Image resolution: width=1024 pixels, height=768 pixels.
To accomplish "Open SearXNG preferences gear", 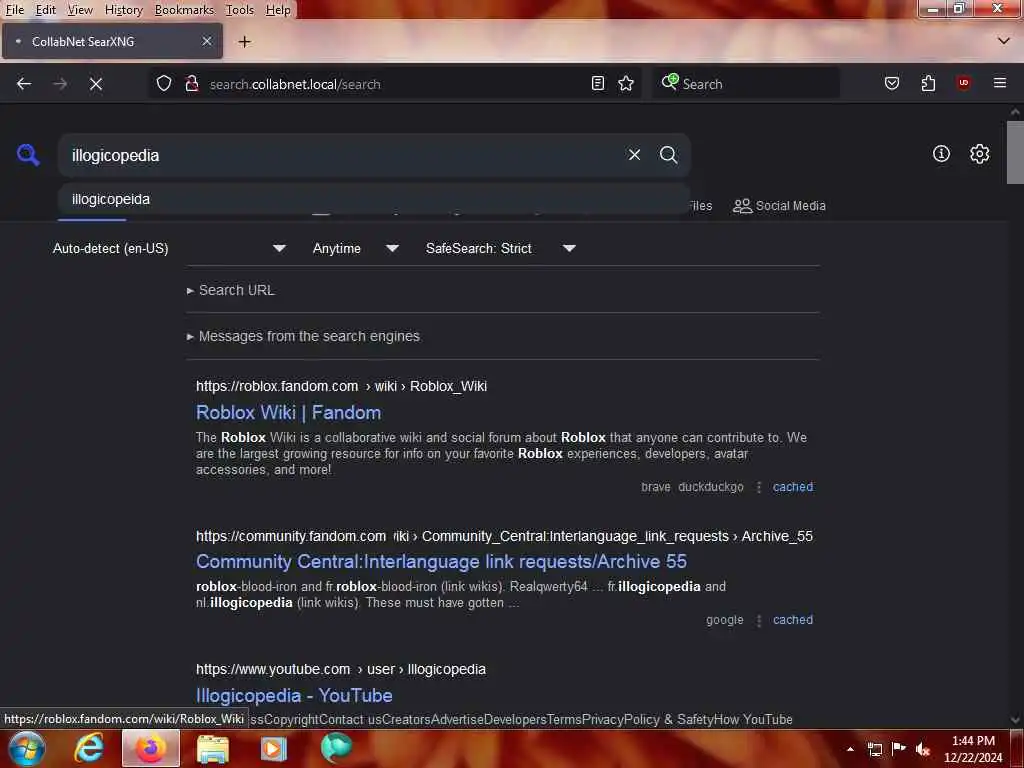I will coord(979,153).
